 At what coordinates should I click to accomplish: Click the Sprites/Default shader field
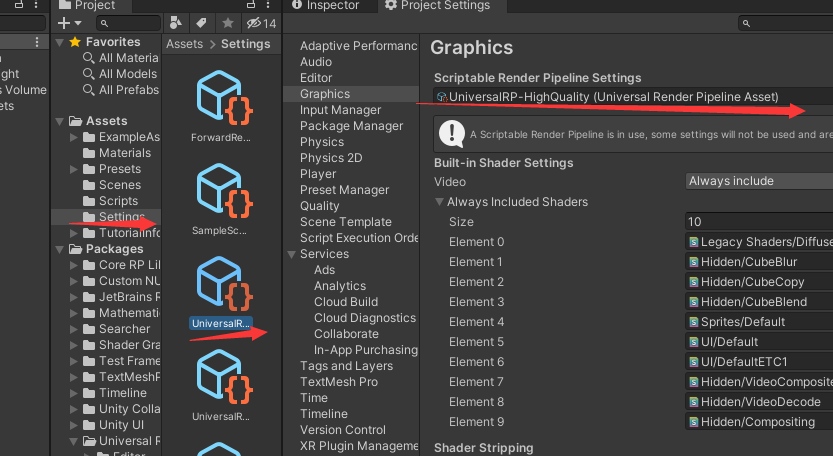click(759, 322)
